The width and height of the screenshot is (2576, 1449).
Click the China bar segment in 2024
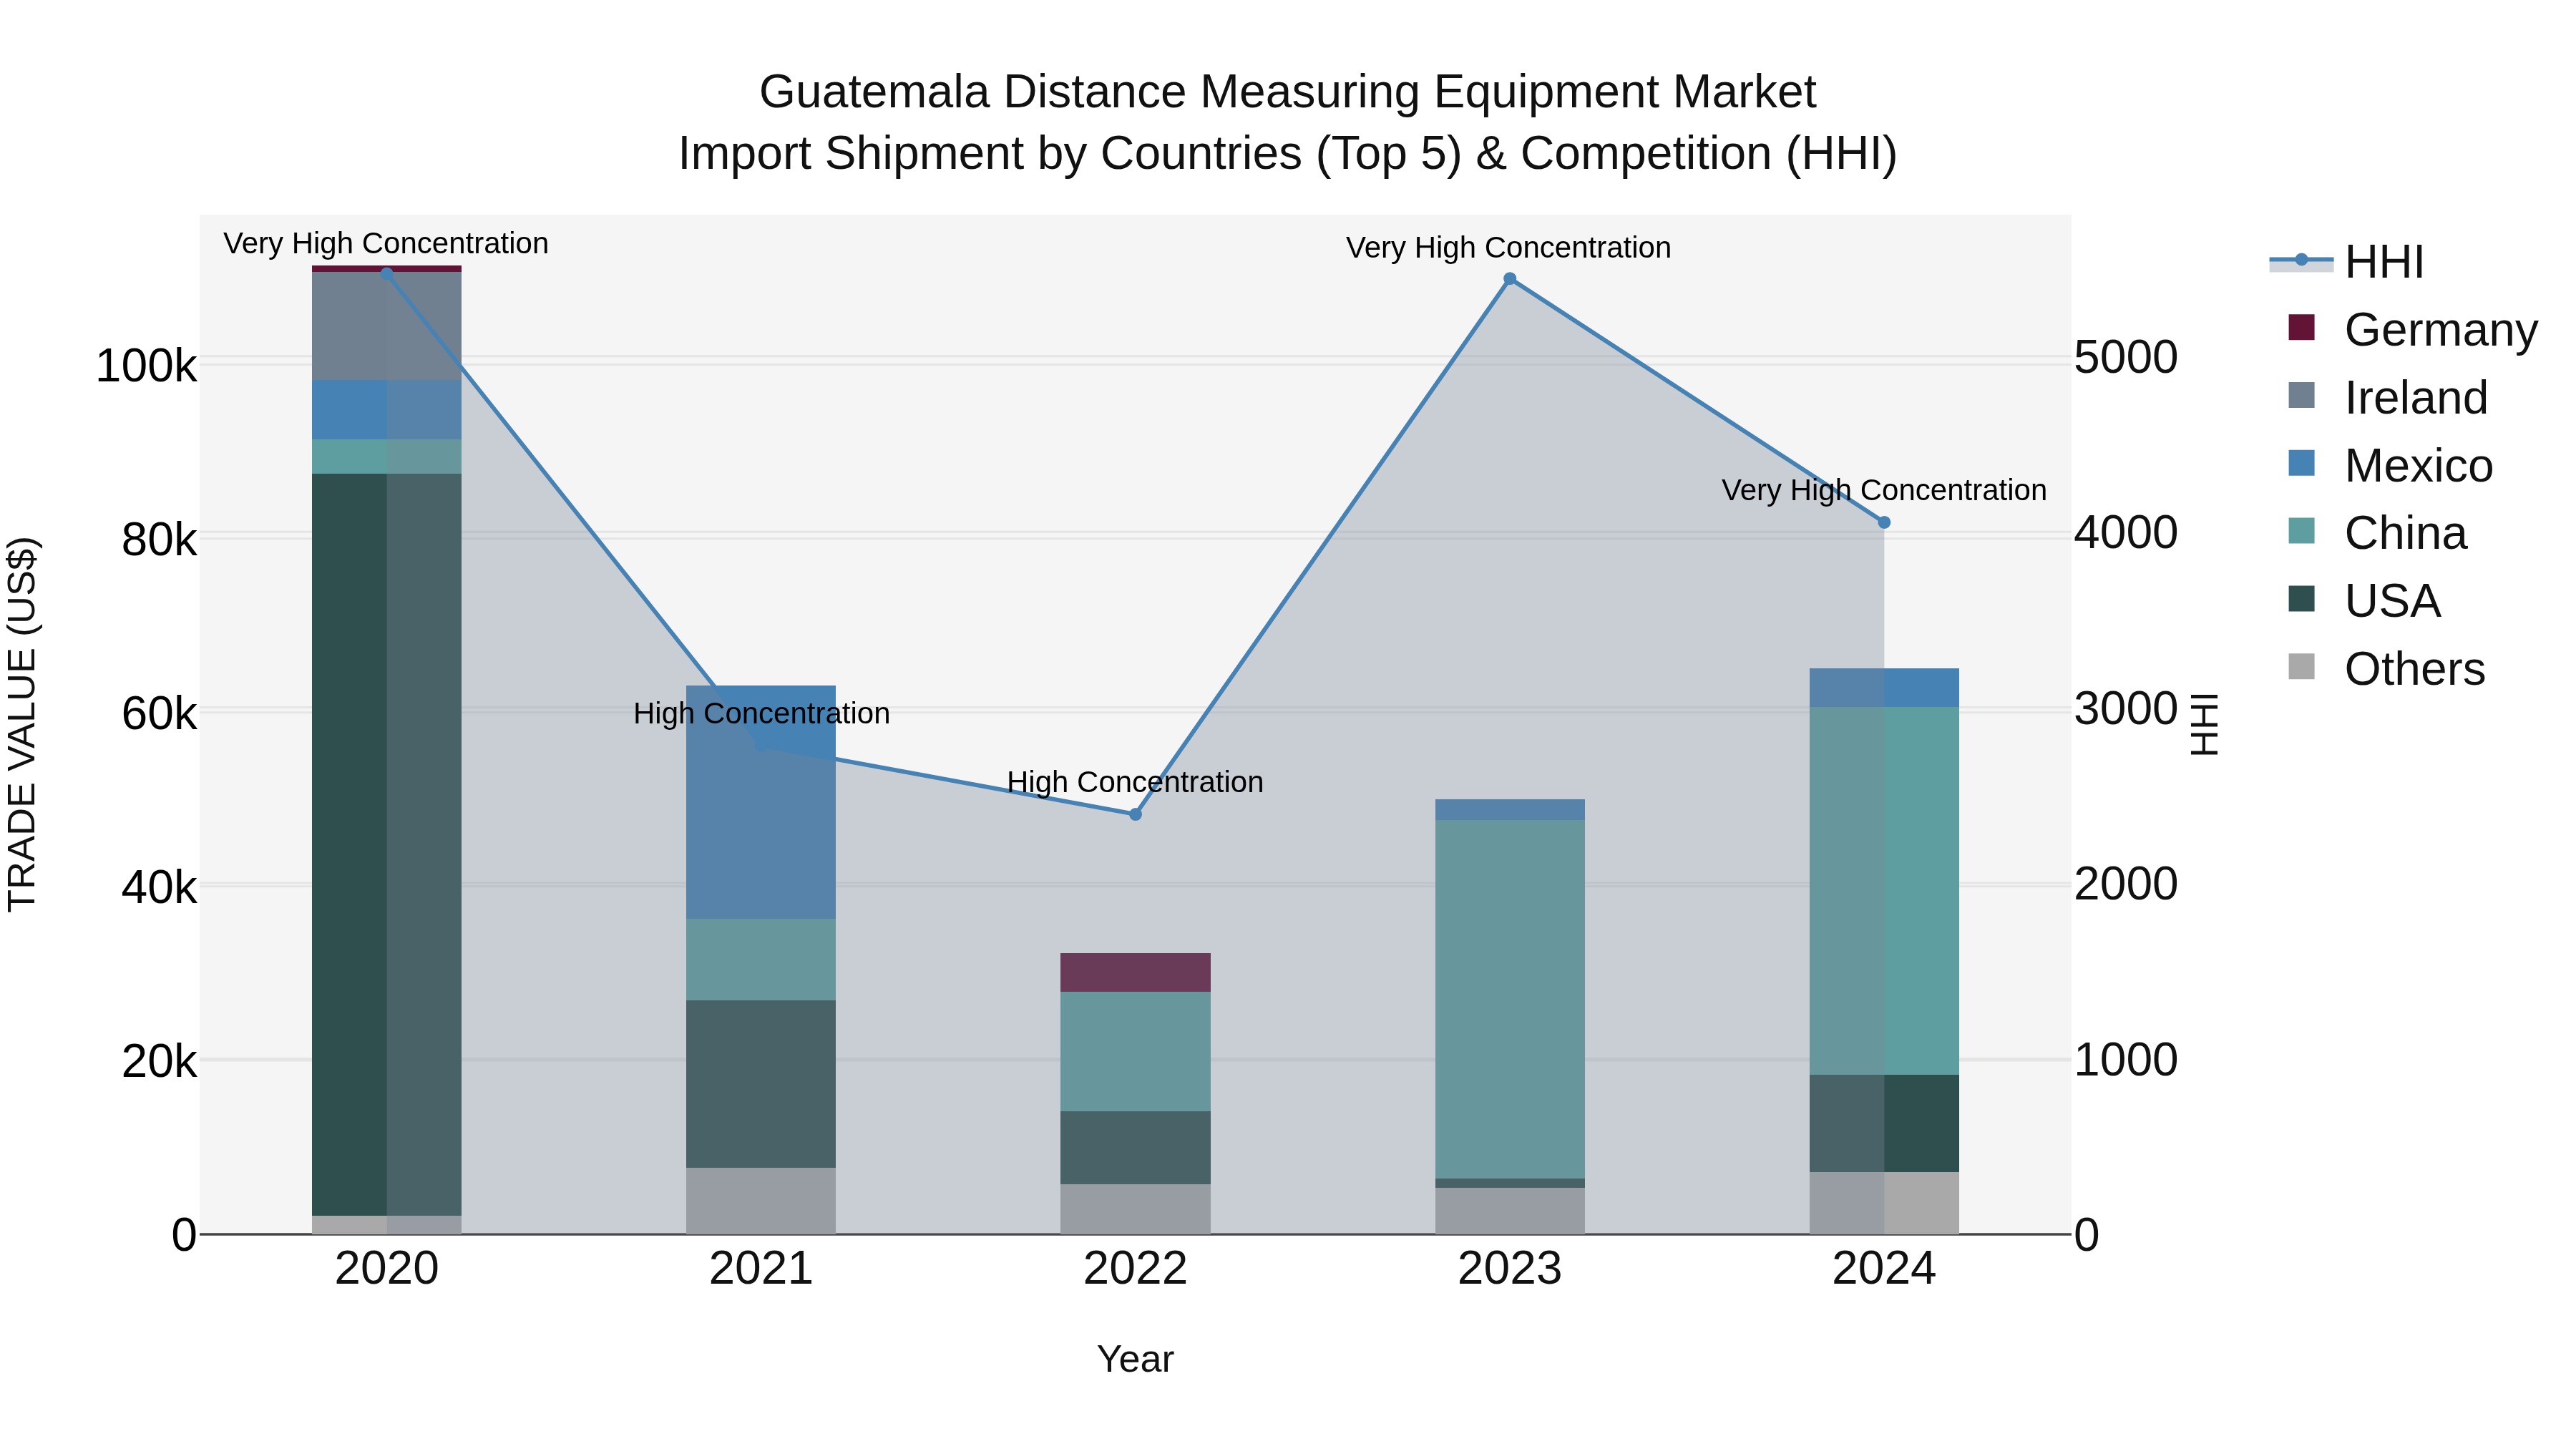1884,891
